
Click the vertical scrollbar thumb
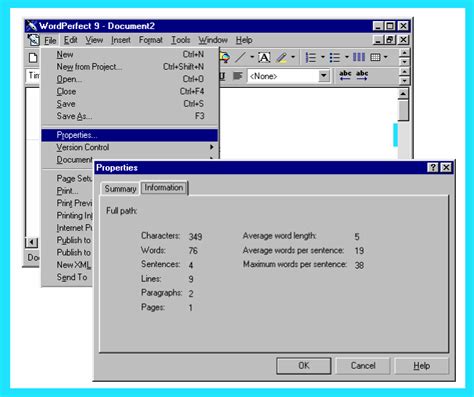pos(403,110)
